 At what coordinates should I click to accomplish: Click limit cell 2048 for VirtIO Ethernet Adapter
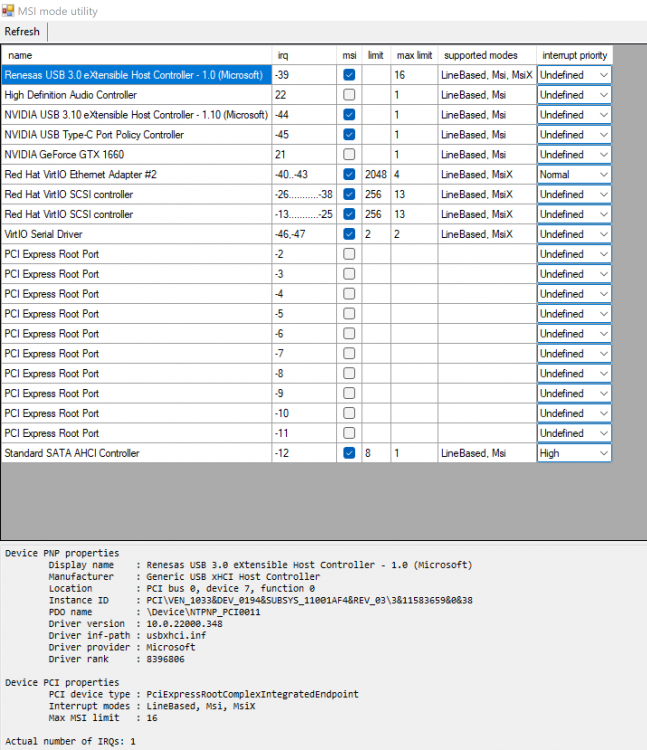tap(376, 174)
